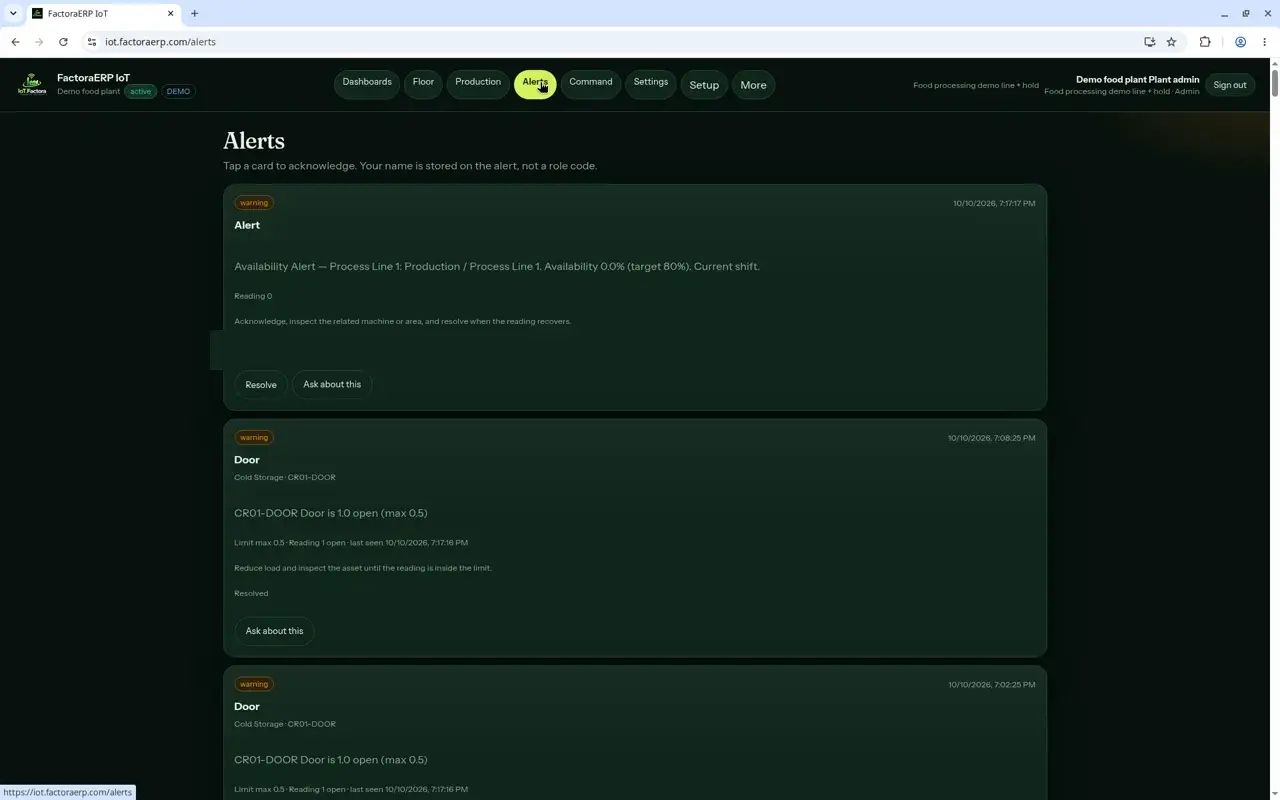The width and height of the screenshot is (1280, 800).
Task: Open the More navigation menu
Action: point(753,85)
